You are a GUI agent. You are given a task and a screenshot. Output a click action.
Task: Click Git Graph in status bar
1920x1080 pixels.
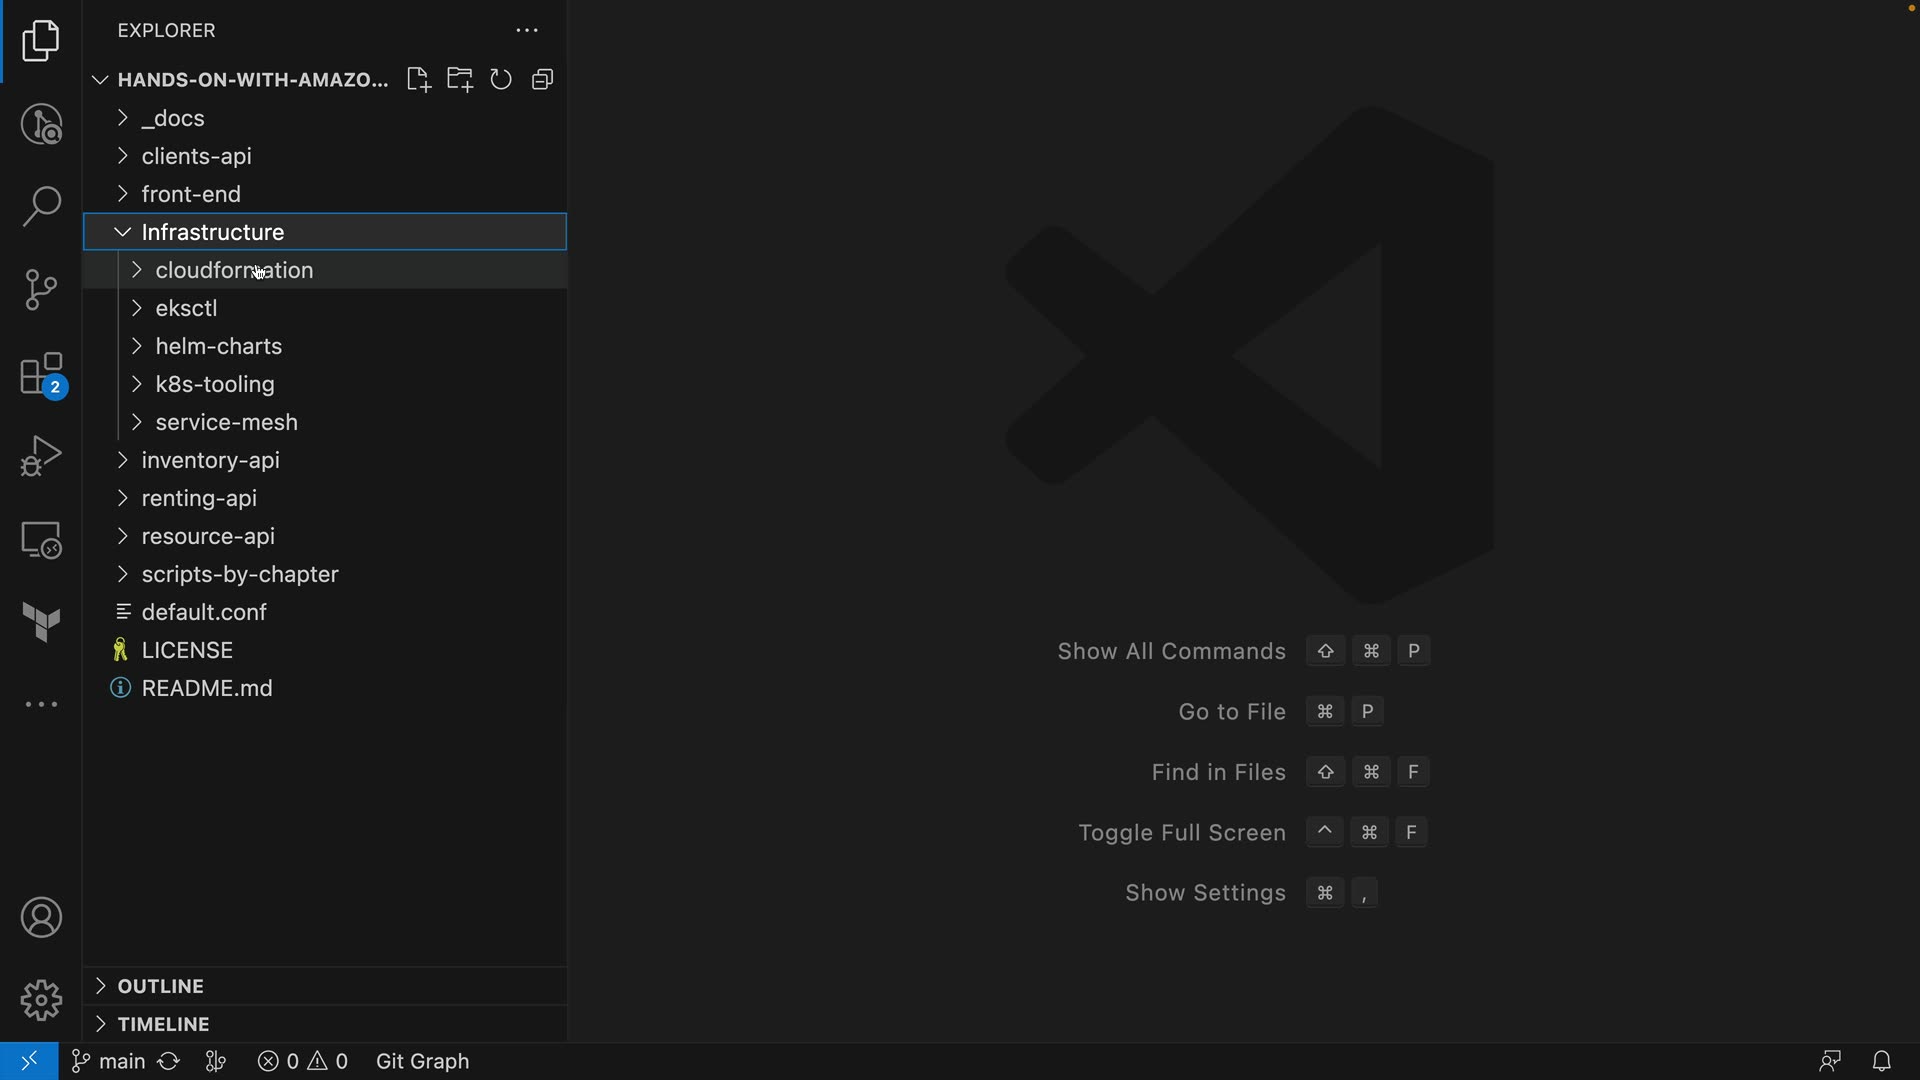pyautogui.click(x=422, y=1061)
